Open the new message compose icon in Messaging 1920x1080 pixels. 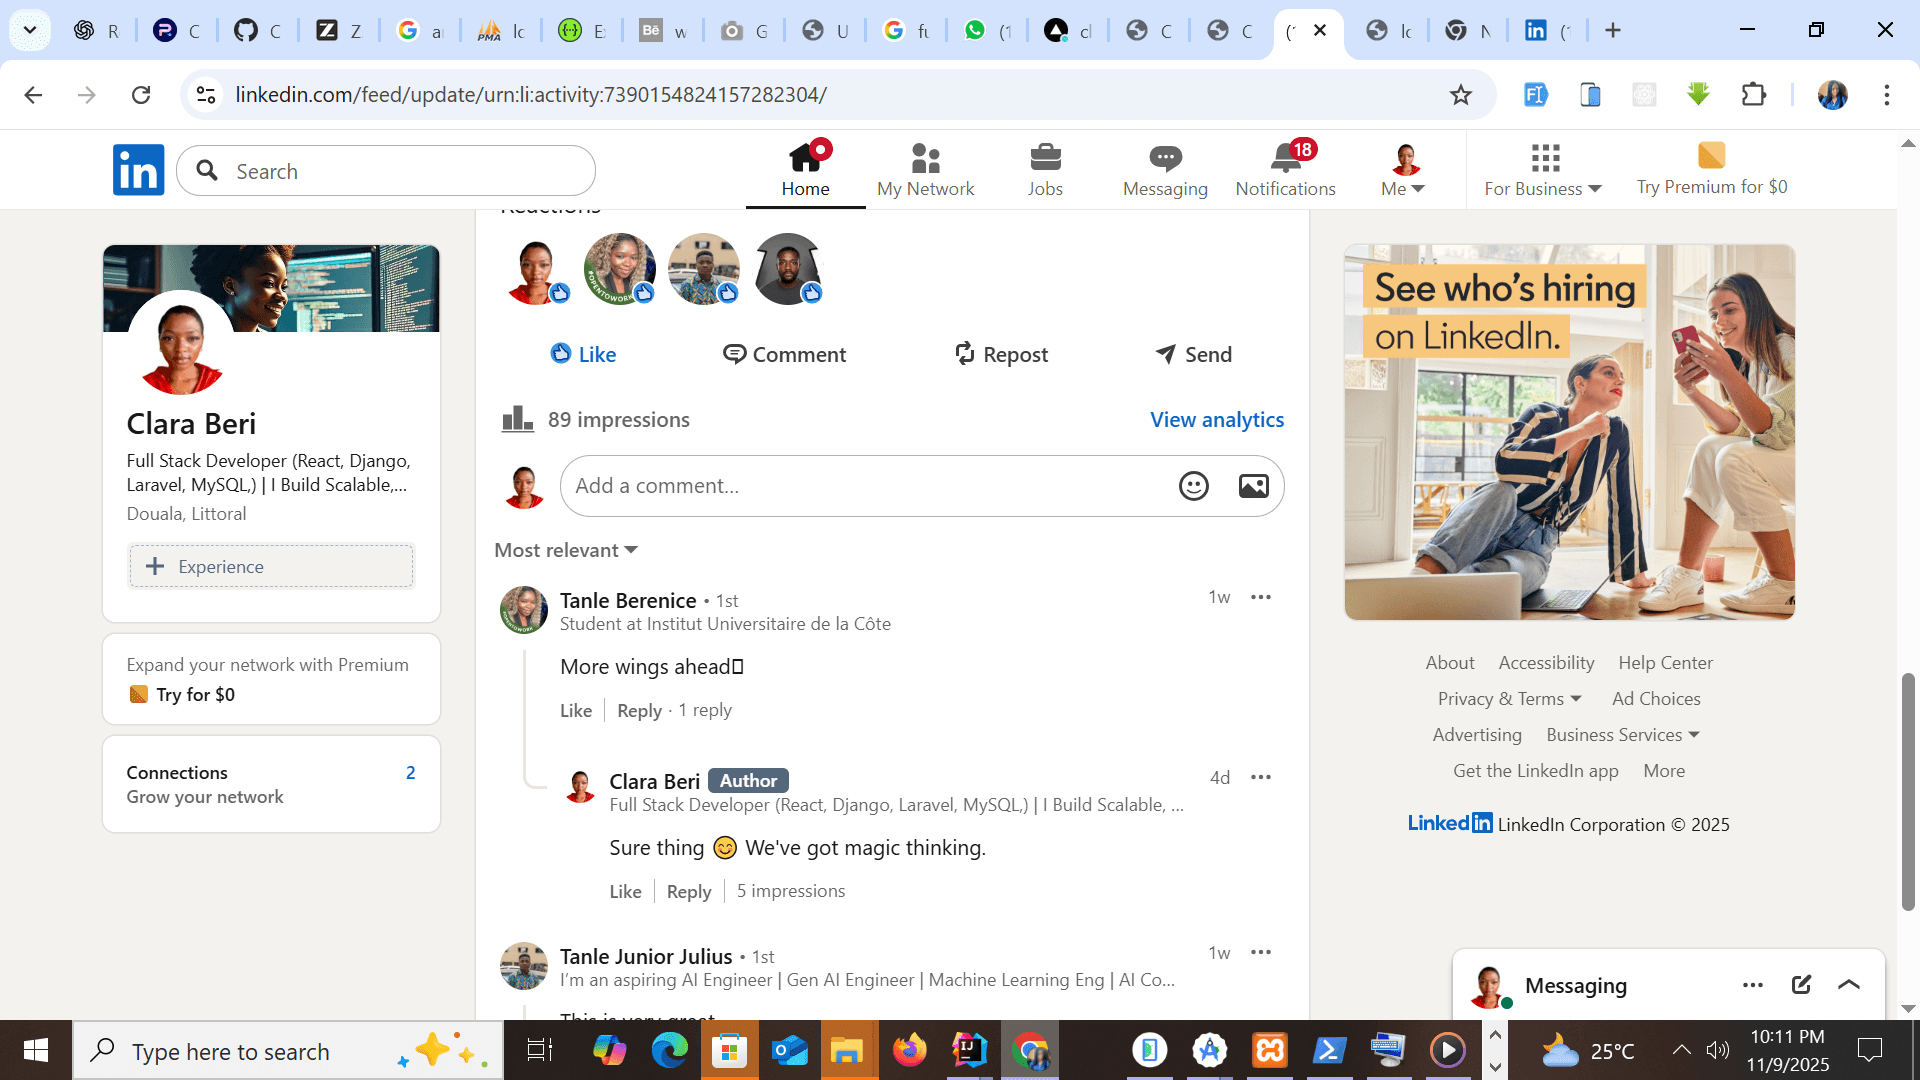pos(1801,984)
